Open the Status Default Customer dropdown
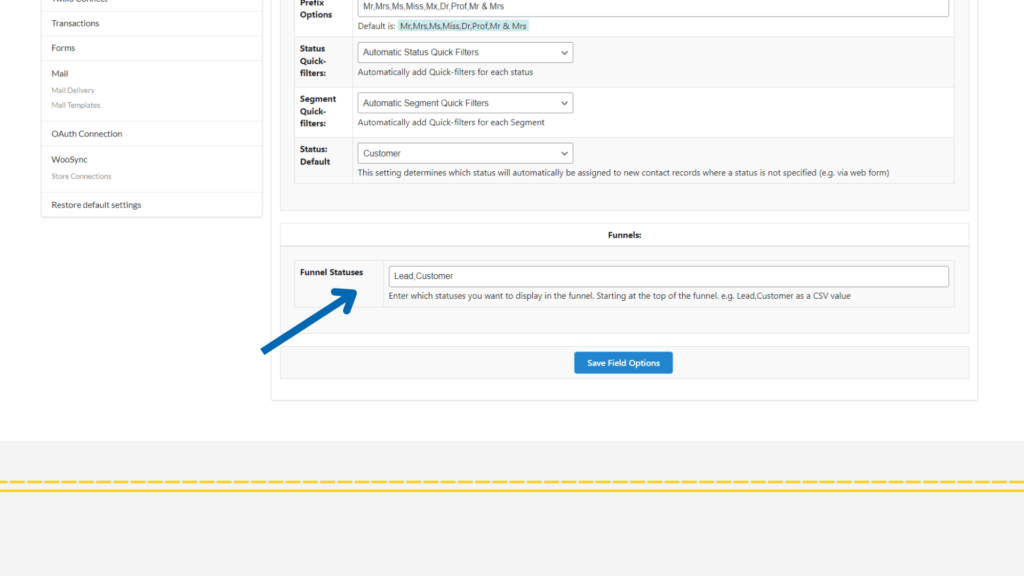The width and height of the screenshot is (1024, 576). tap(465, 153)
